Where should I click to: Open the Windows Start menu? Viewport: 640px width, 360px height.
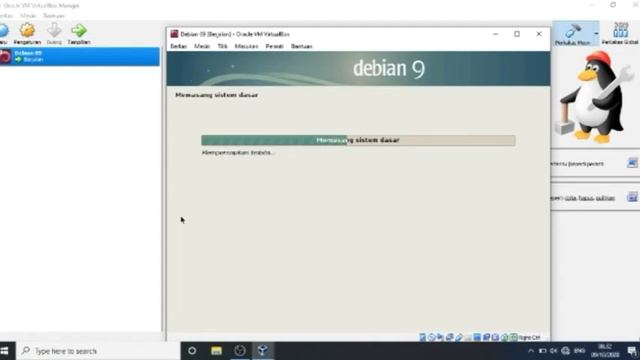pos(4,351)
